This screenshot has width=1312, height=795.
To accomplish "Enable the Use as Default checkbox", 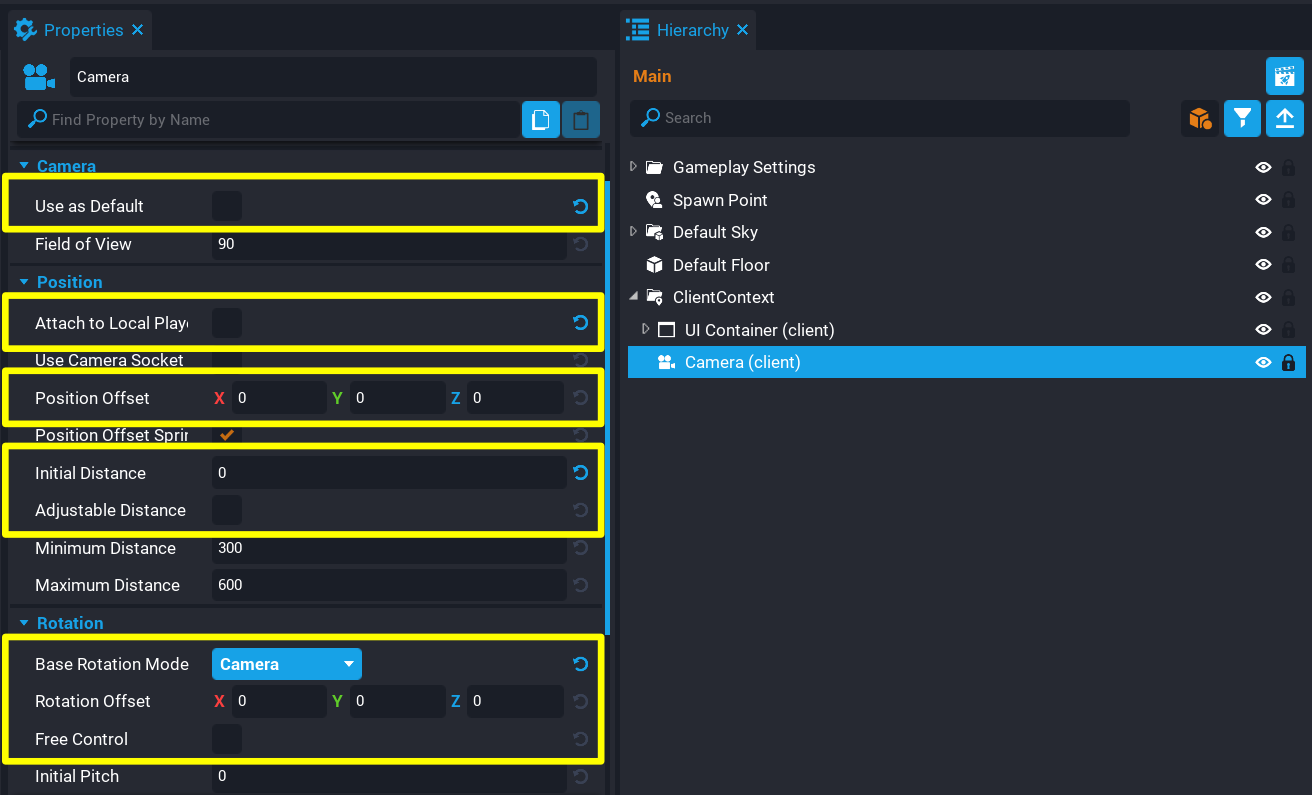I will [x=227, y=207].
